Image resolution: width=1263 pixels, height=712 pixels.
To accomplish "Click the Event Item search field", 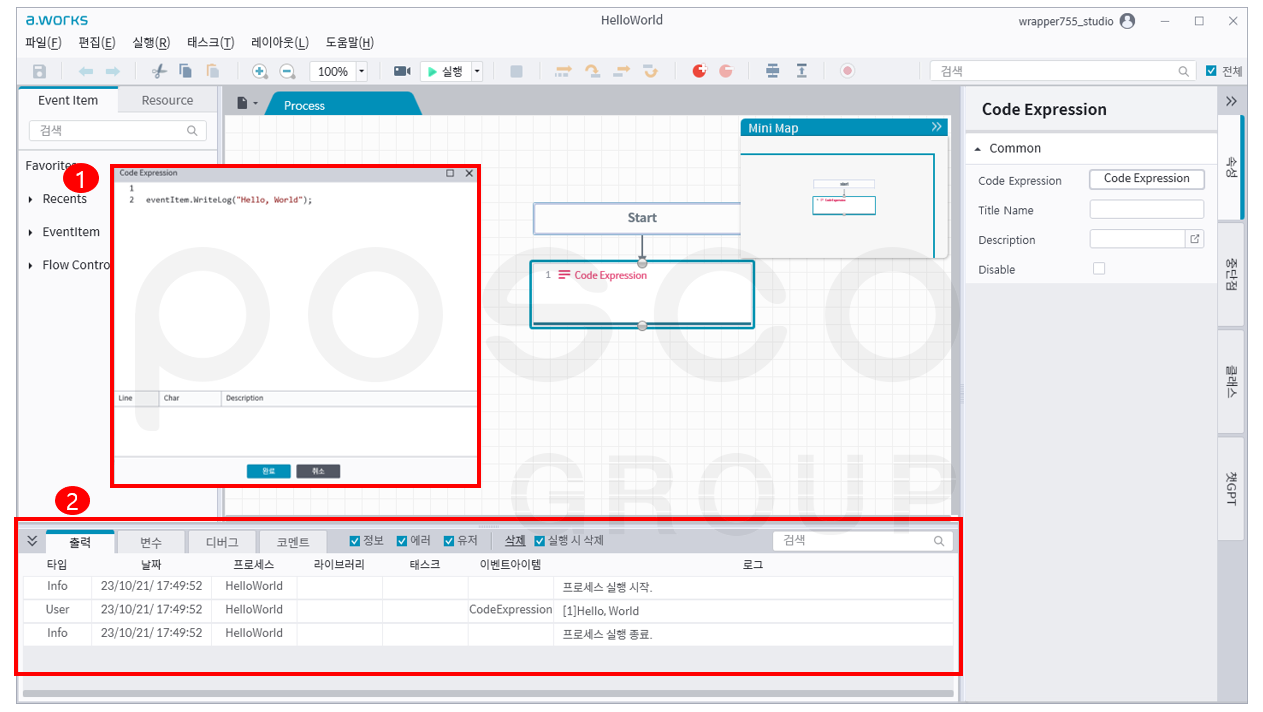I will point(118,131).
